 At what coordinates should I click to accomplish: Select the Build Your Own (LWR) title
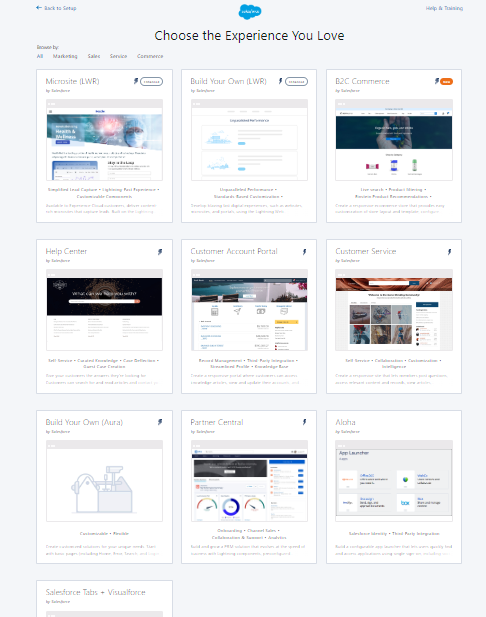coord(228,81)
